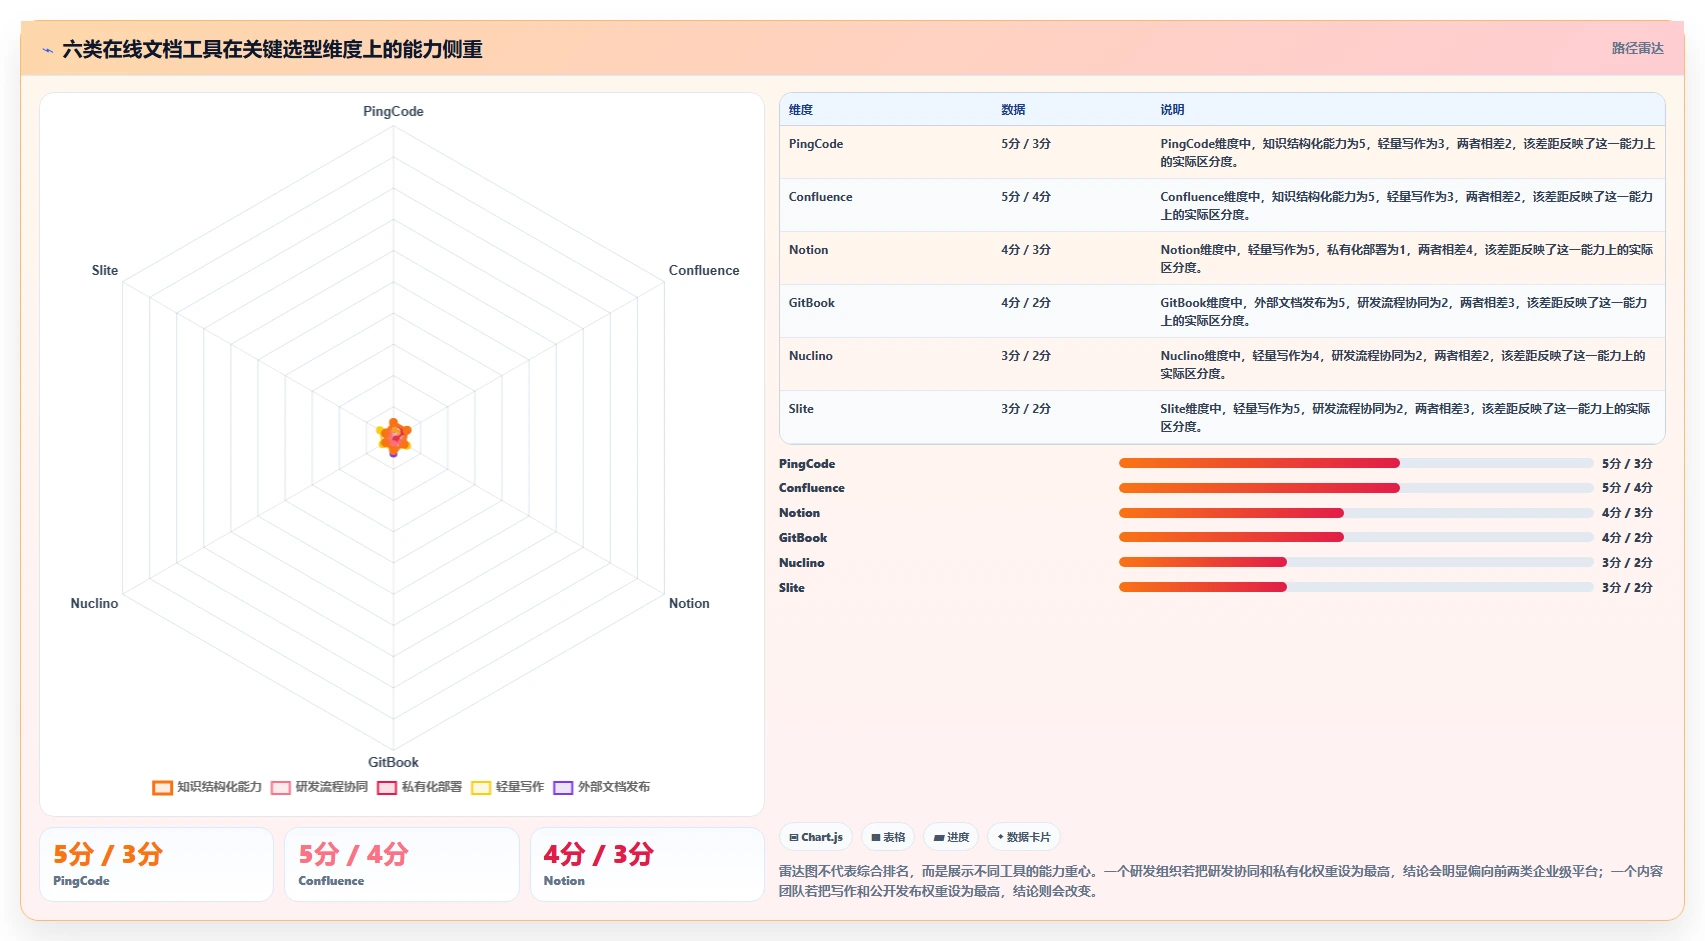Viewport: 1705px width, 941px height.
Task: Click the 进度 tag
Action: (951, 837)
